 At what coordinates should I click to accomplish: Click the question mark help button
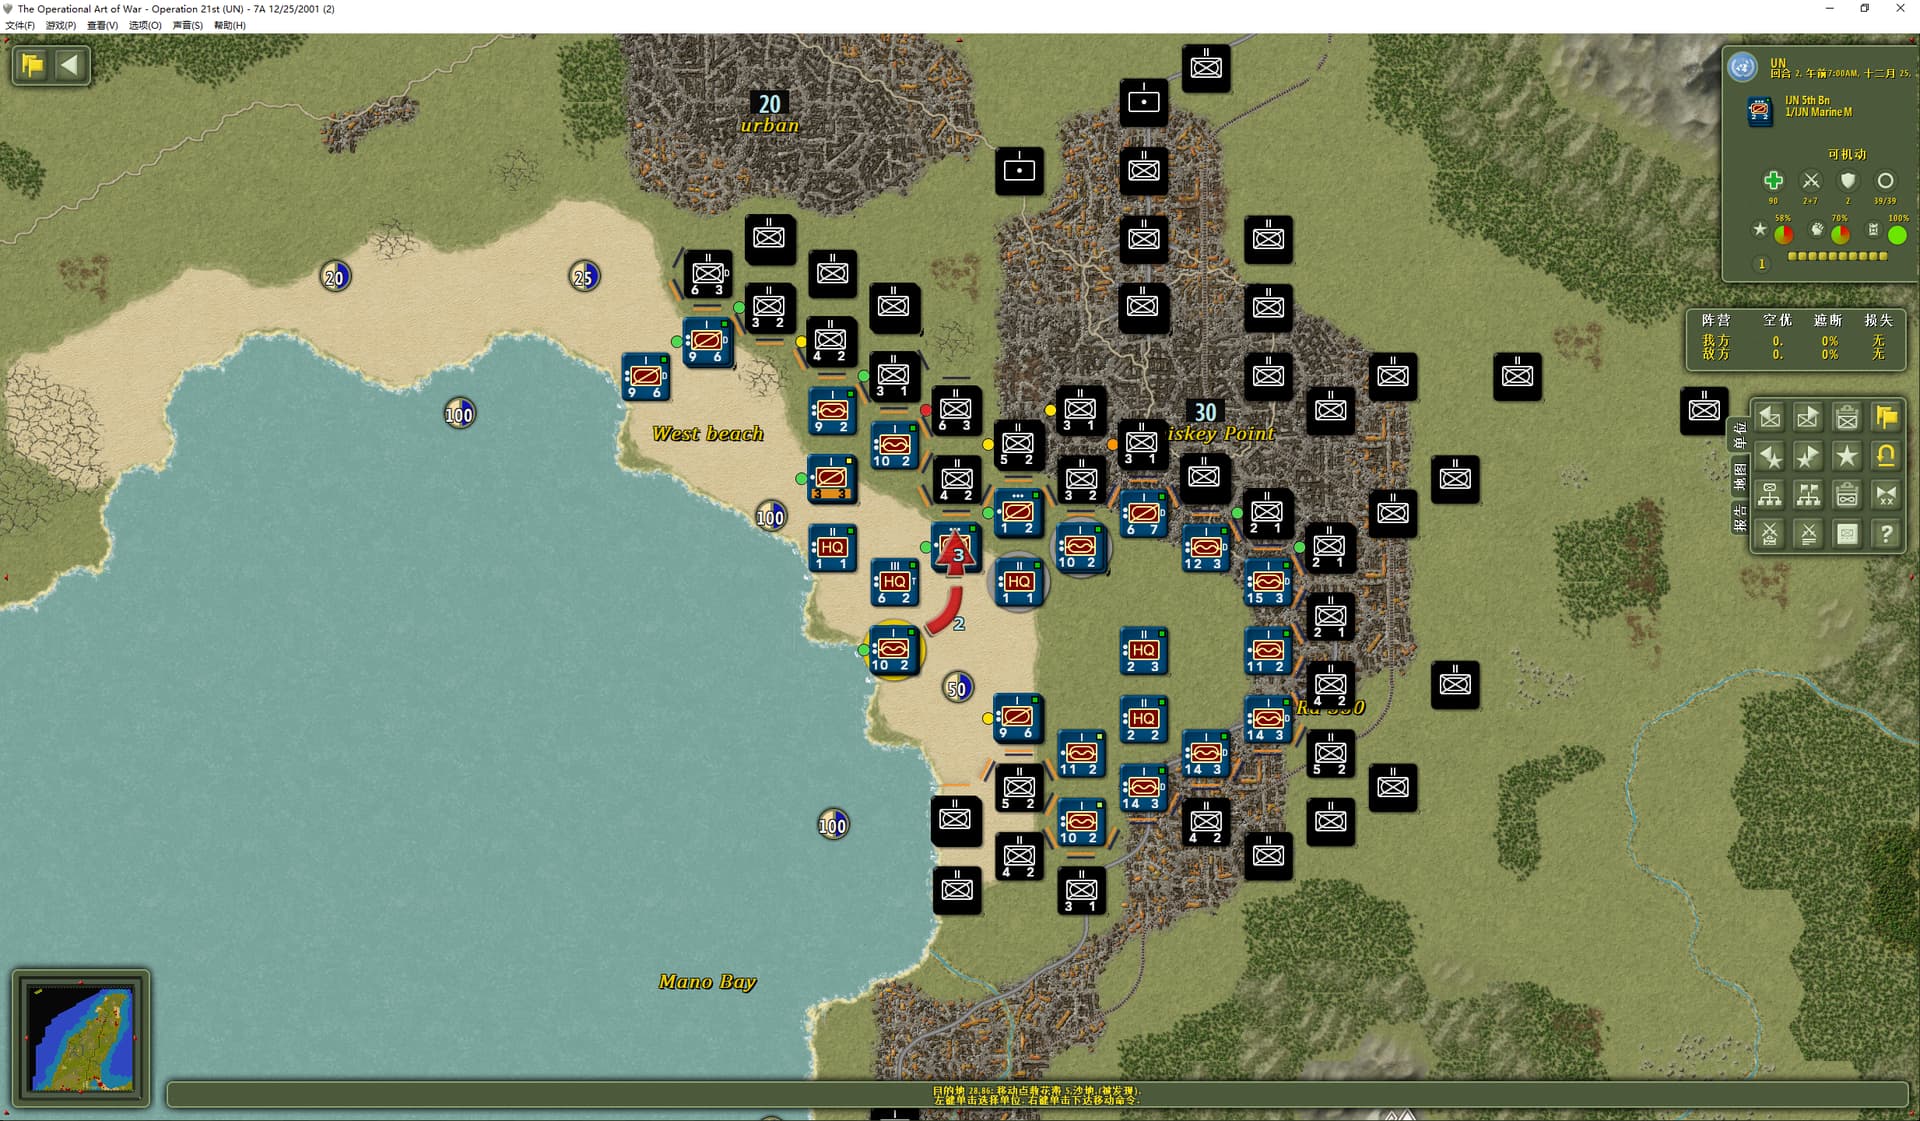coord(1886,534)
